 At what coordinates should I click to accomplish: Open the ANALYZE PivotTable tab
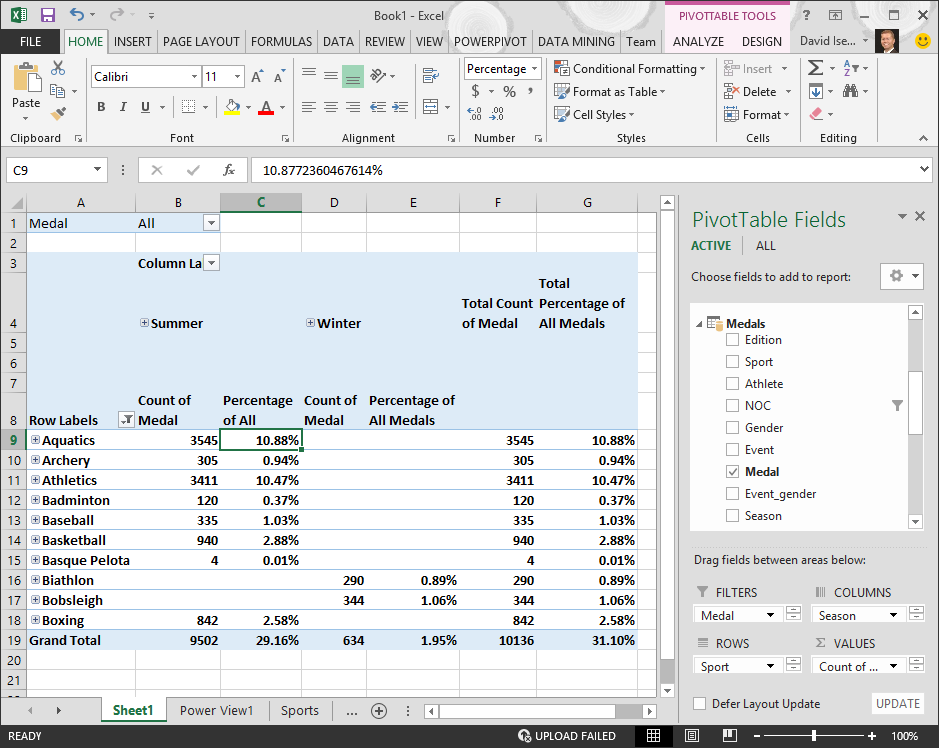point(698,42)
